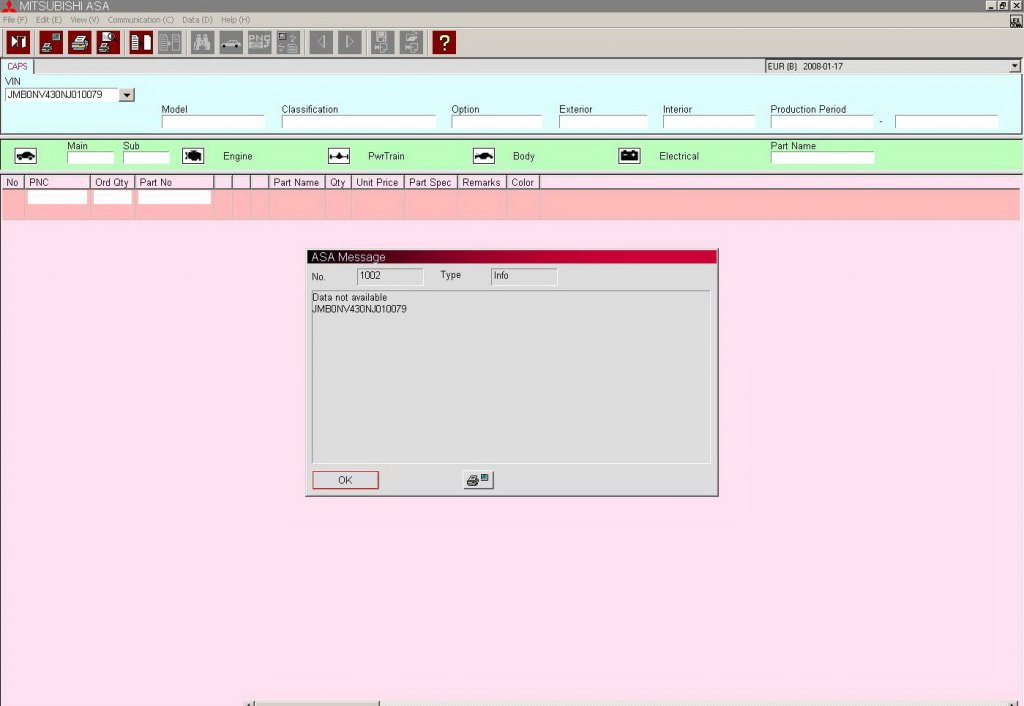Open the View (V) menu
Viewport: 1024px width, 706px height.
click(85, 20)
